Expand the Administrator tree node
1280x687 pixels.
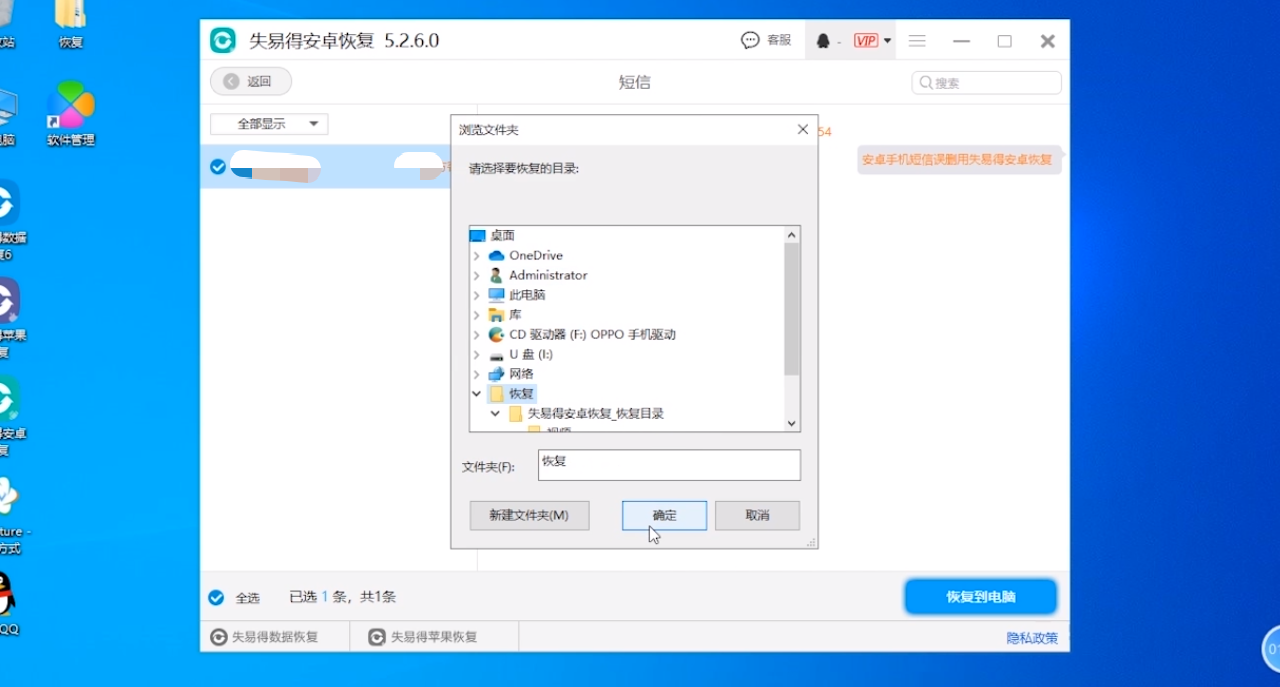tap(476, 275)
